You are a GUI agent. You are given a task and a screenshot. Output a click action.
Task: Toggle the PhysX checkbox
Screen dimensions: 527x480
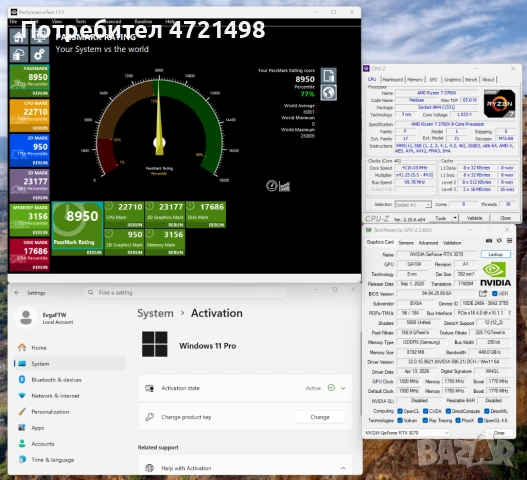[x=458, y=420]
